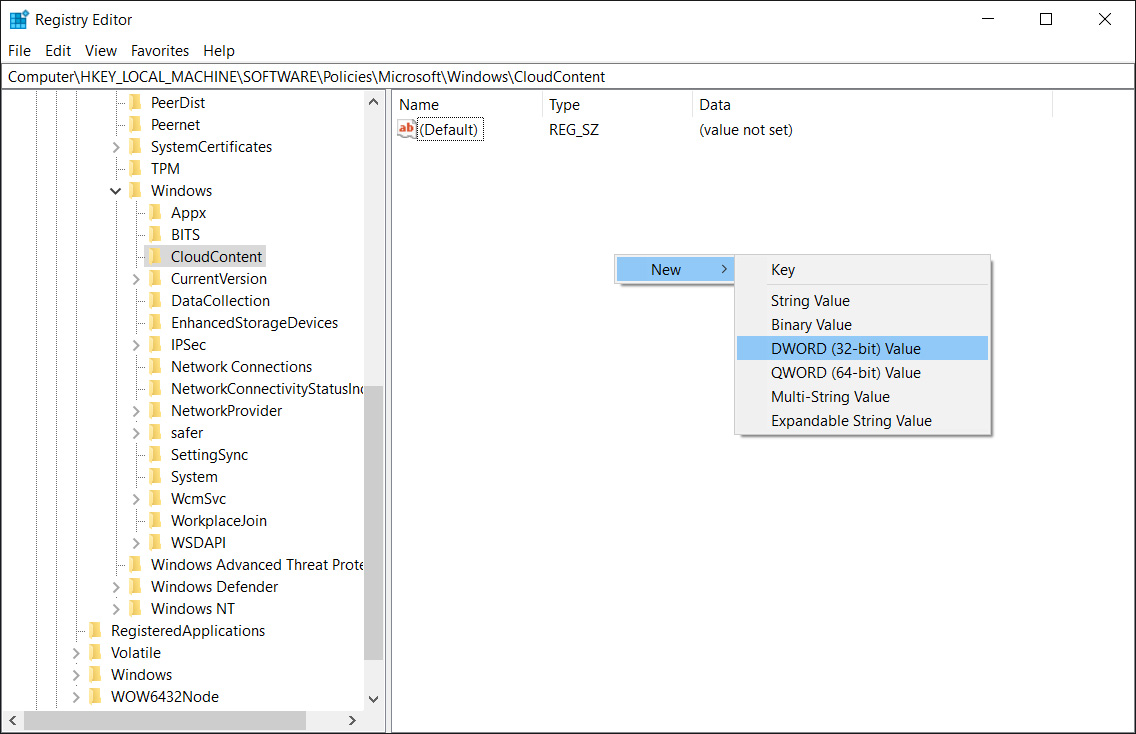Click the Appx folder icon

point(155,212)
